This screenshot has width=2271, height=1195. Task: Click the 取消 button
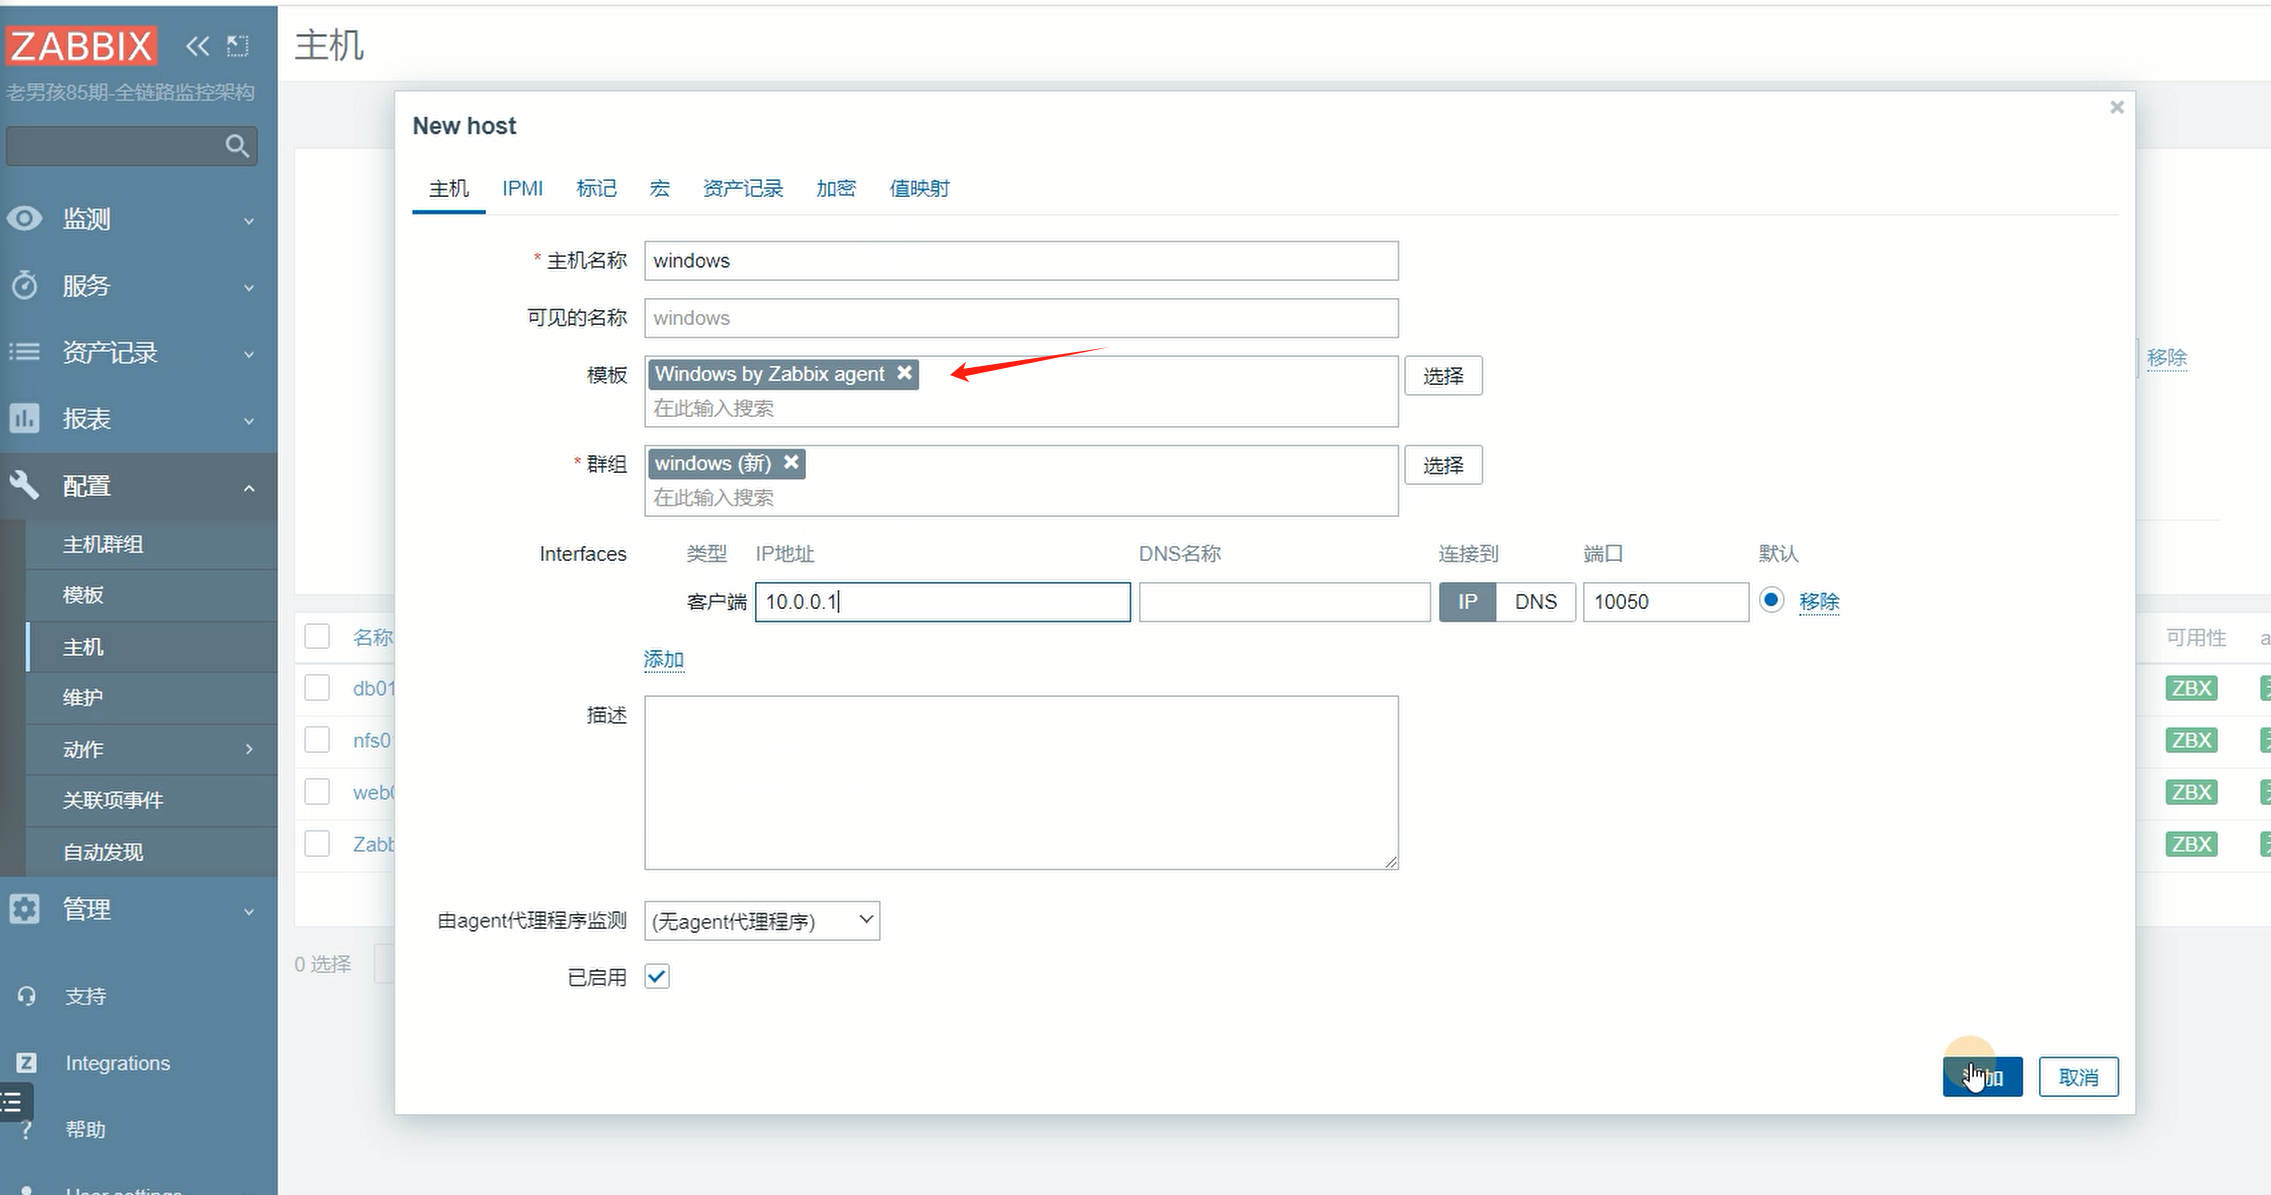click(2078, 1077)
